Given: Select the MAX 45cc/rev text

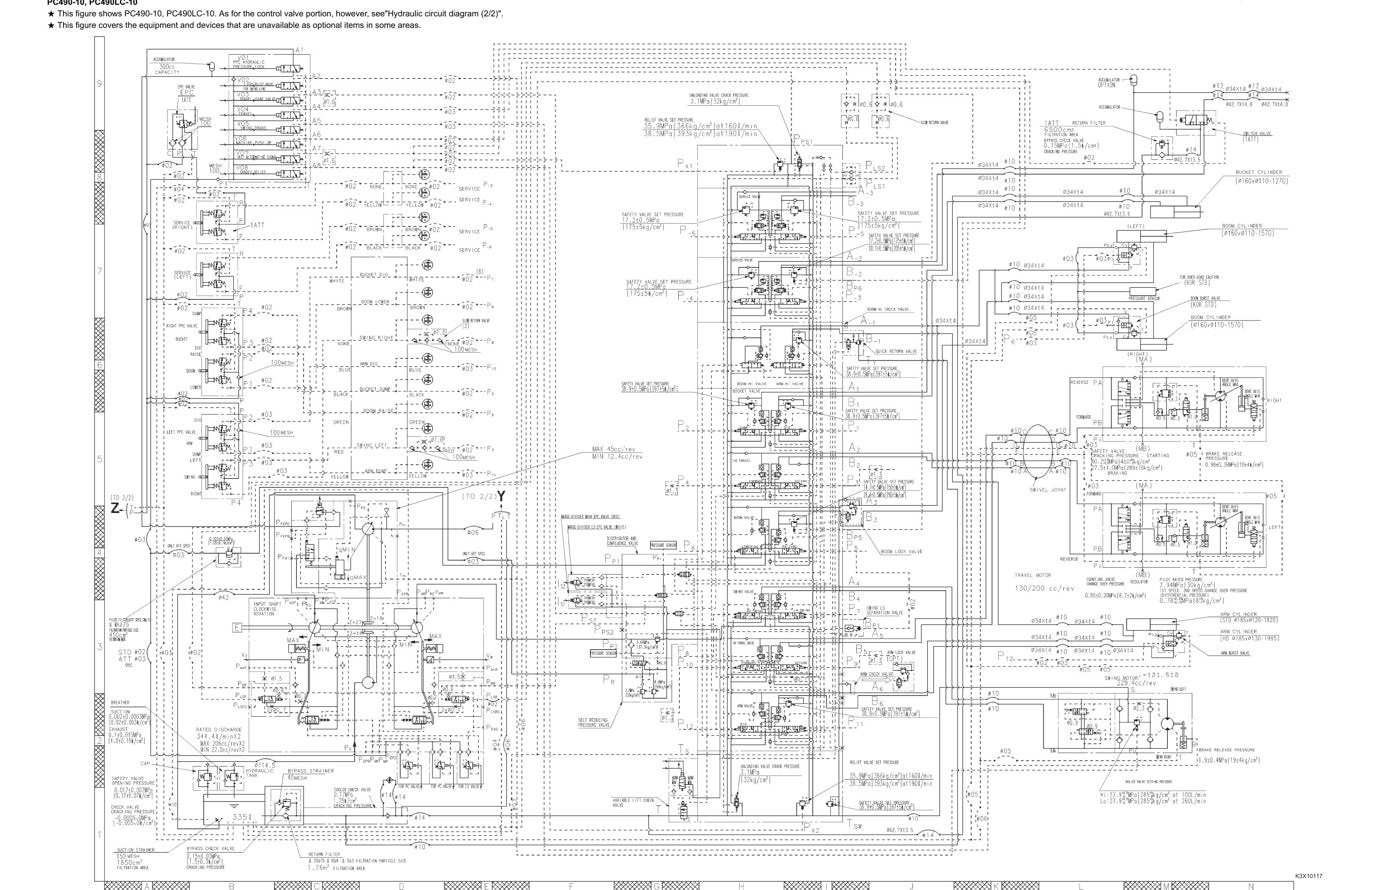Looking at the screenshot, I should pos(614,449).
